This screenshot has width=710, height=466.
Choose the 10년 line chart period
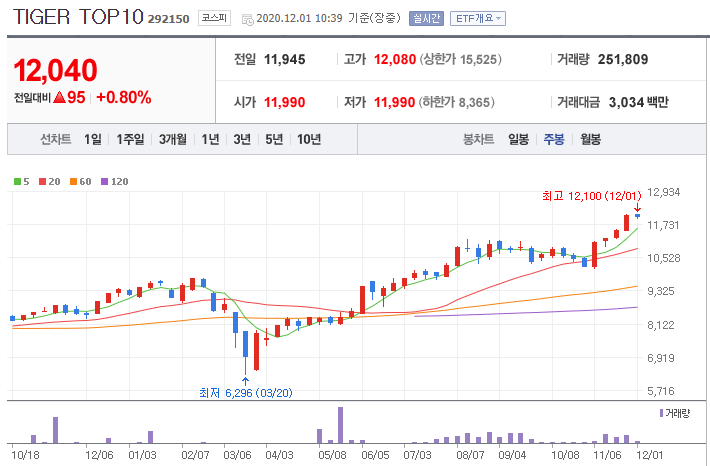click(x=309, y=139)
